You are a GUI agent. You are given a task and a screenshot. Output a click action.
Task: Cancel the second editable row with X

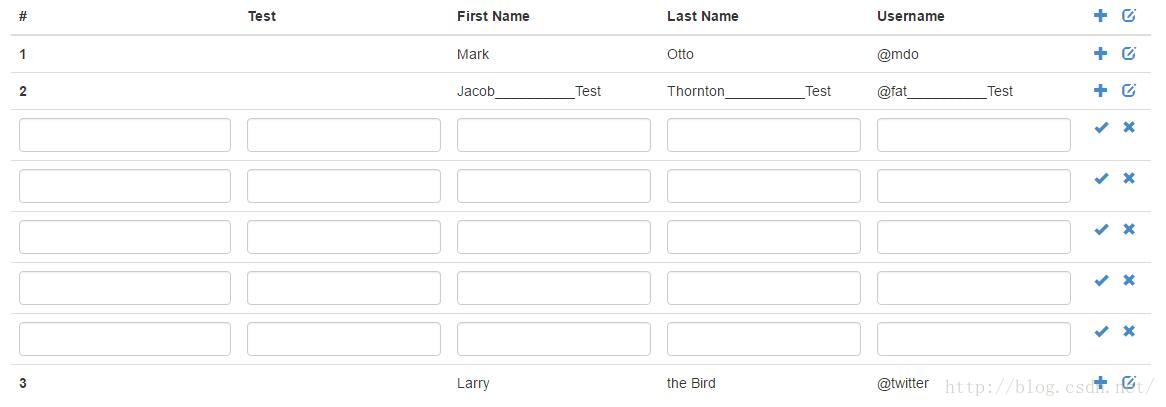tap(1129, 178)
